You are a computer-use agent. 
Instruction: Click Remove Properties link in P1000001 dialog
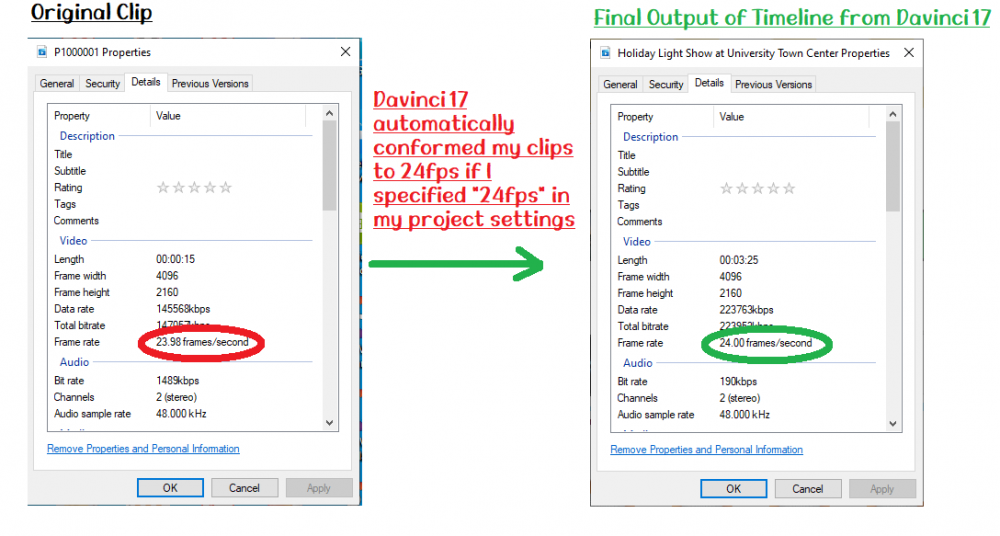click(143, 449)
